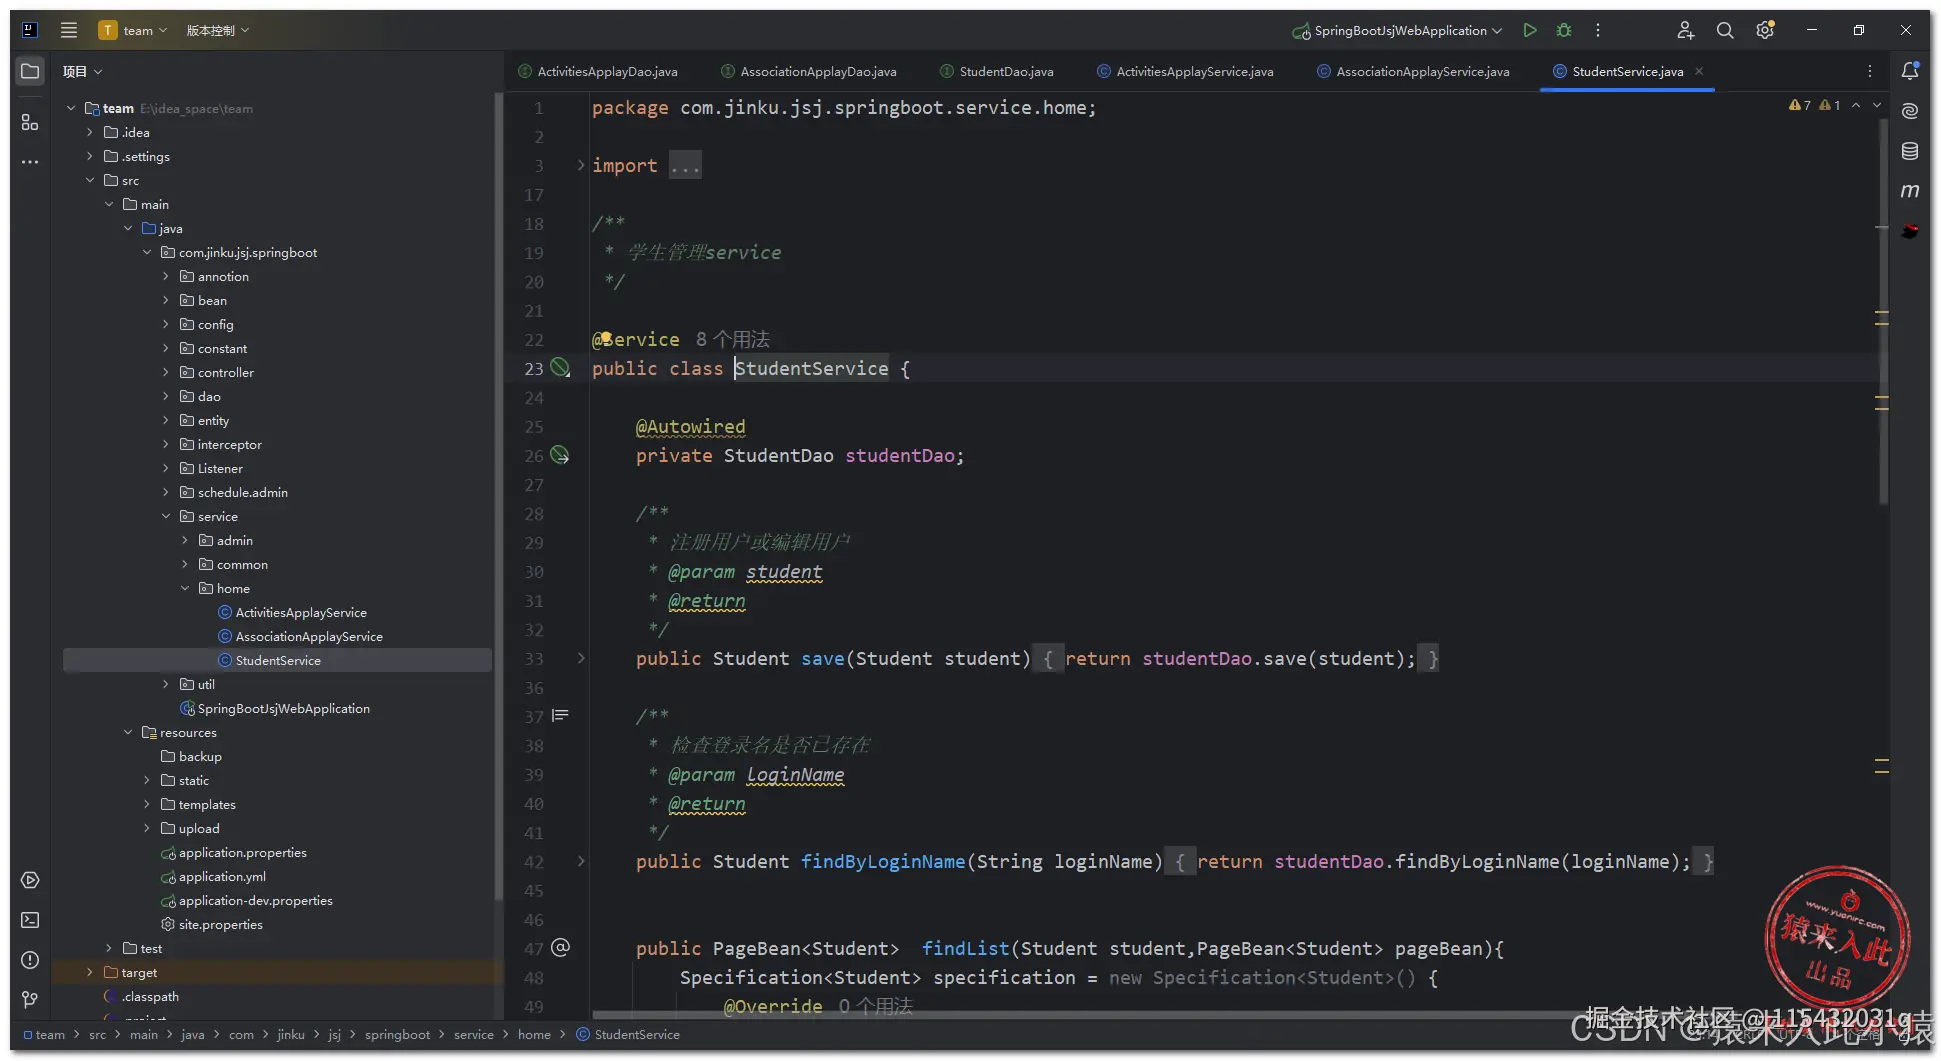Image resolution: width=1941 pixels, height=1061 pixels.
Task: Open editor tabs more options menu
Action: [x=1870, y=71]
